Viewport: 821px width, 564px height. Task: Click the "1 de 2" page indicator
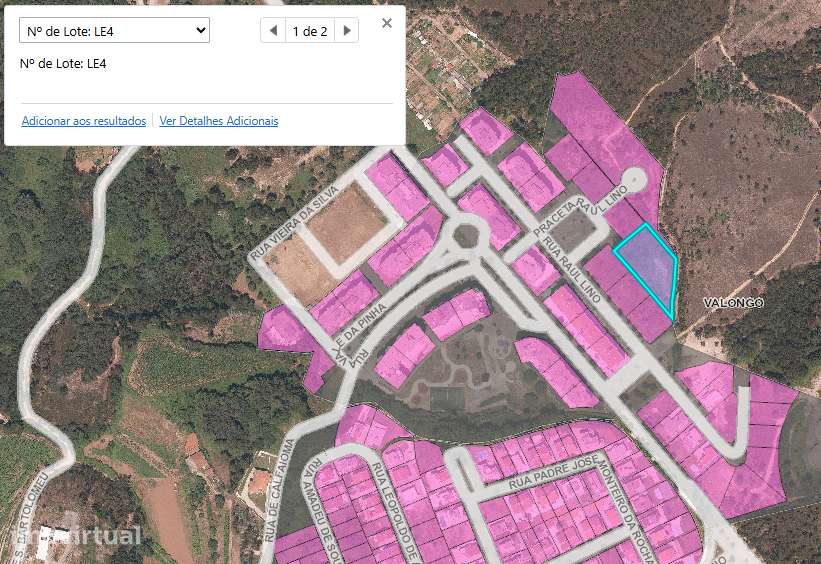click(x=310, y=31)
